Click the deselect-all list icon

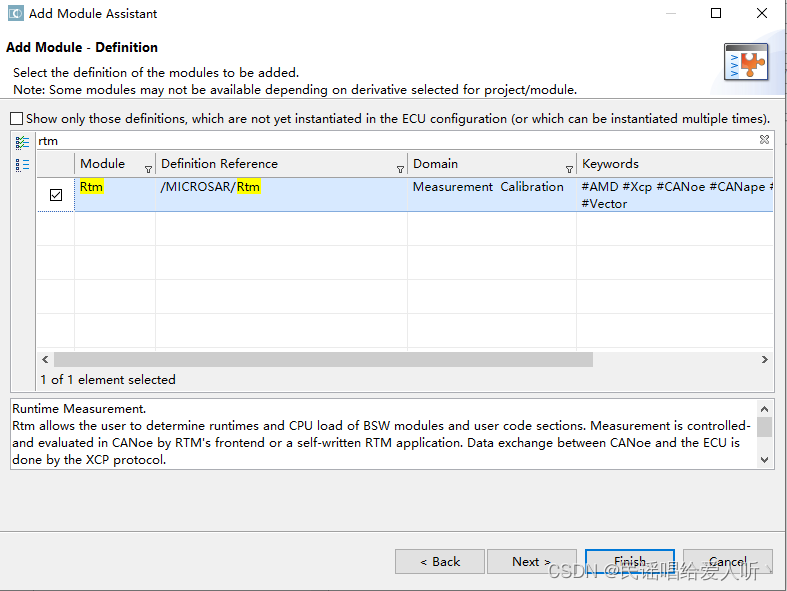(x=23, y=164)
